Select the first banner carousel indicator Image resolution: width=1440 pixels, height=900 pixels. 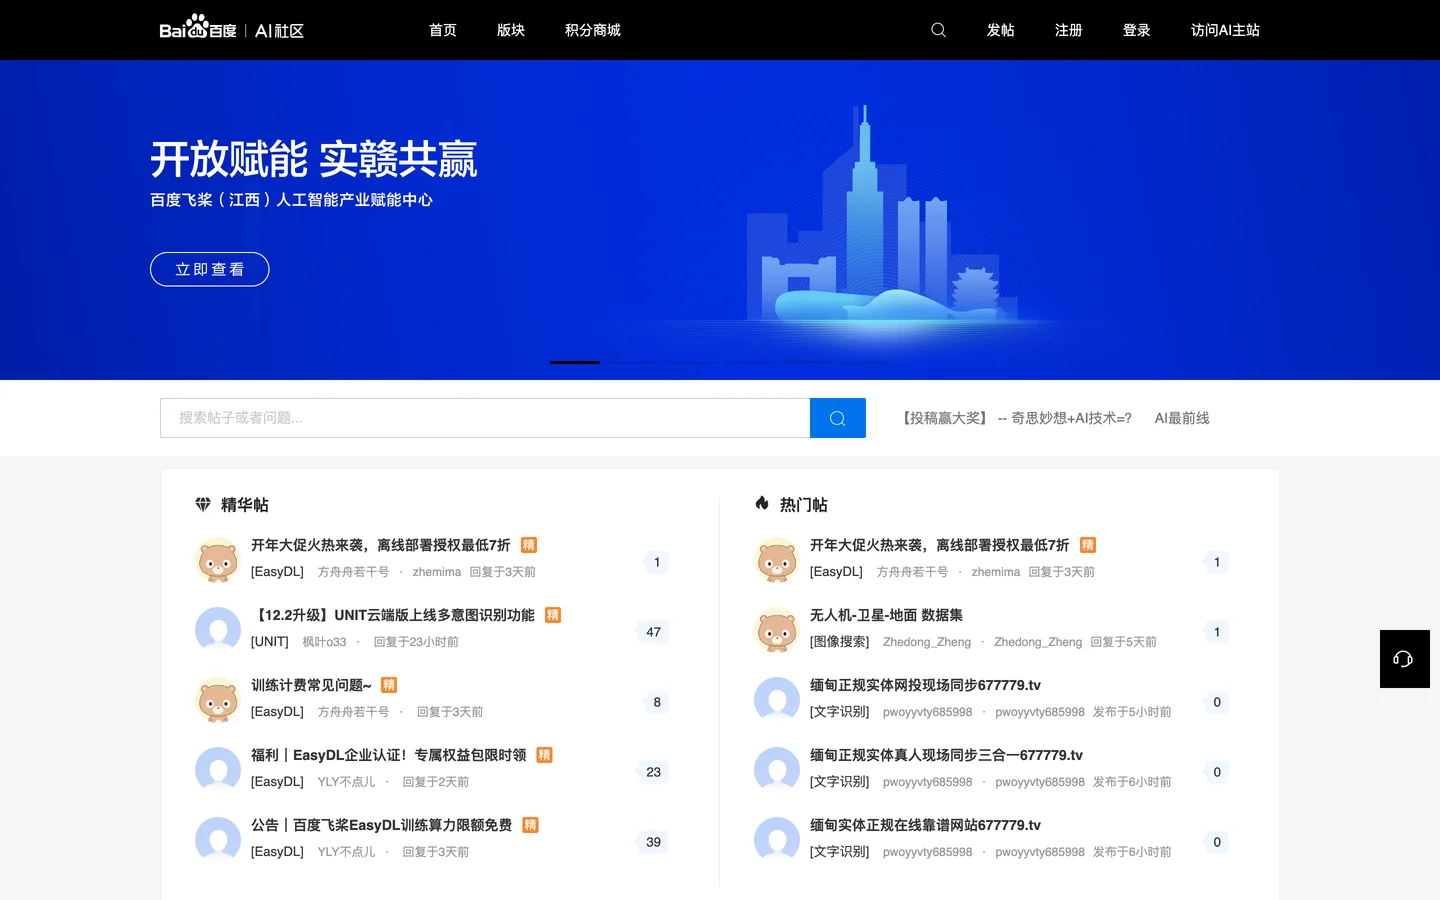click(575, 362)
